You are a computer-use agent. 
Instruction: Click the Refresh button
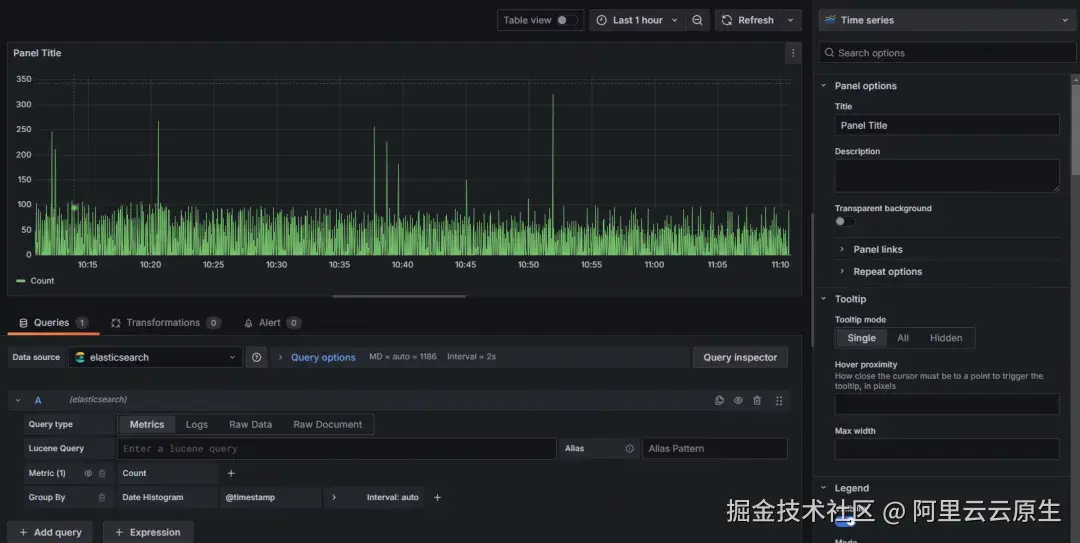click(x=747, y=20)
